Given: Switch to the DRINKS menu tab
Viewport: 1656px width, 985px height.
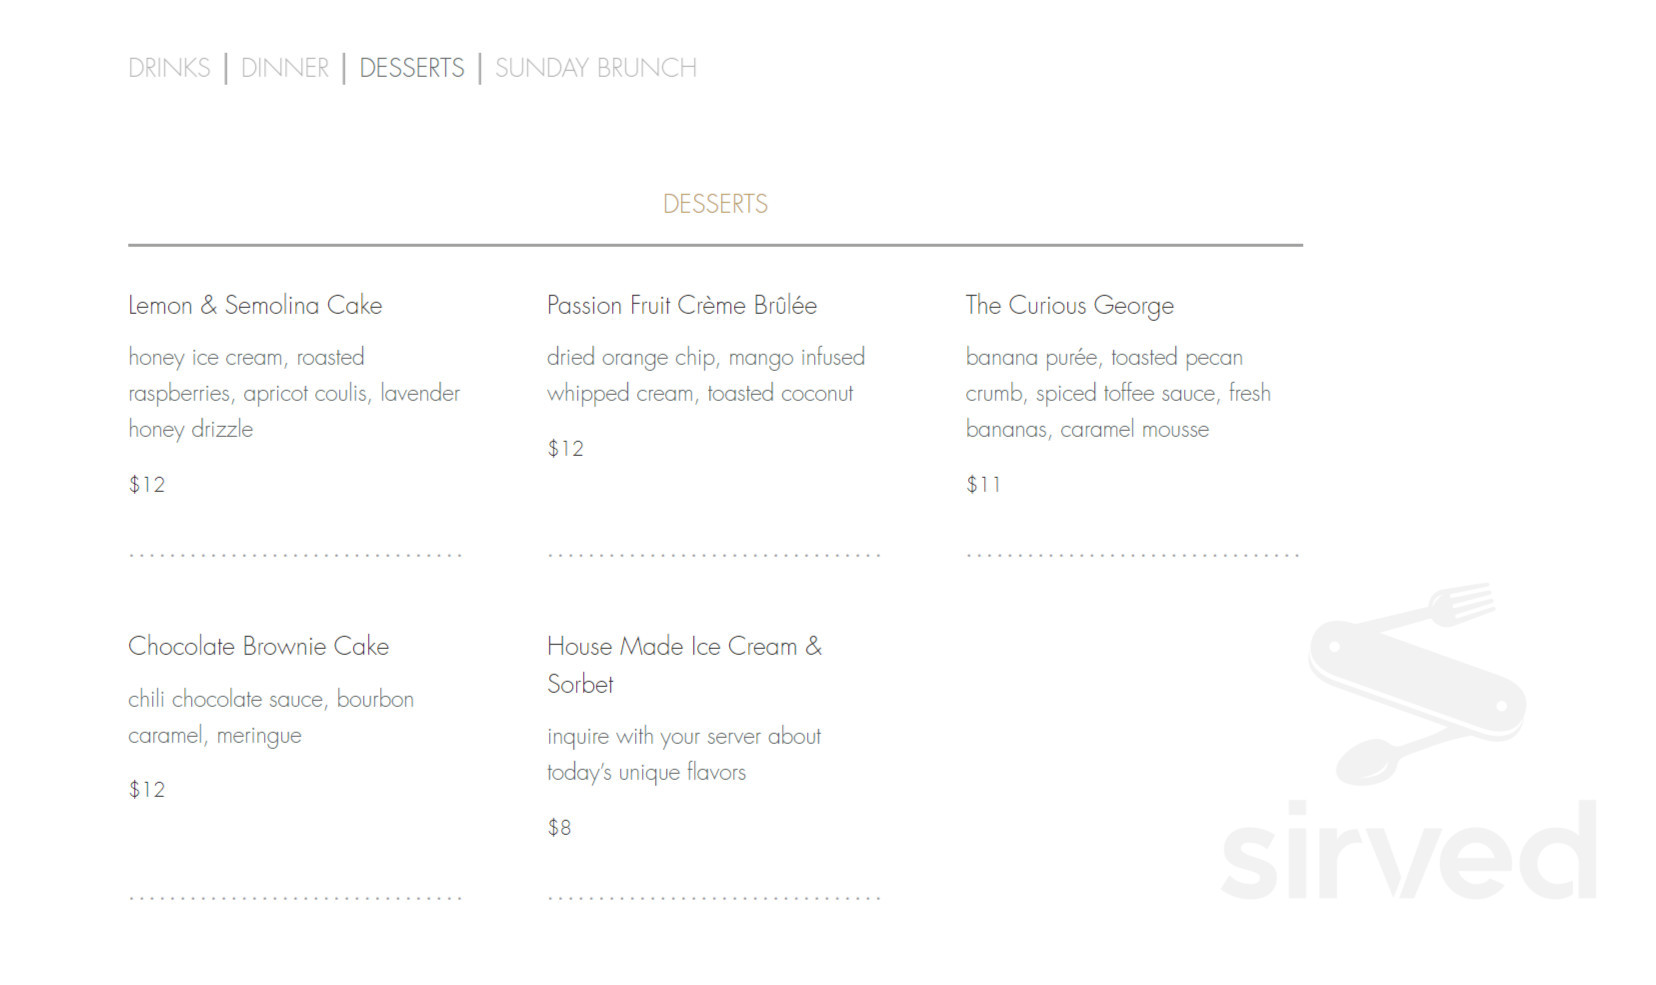Looking at the screenshot, I should (167, 67).
